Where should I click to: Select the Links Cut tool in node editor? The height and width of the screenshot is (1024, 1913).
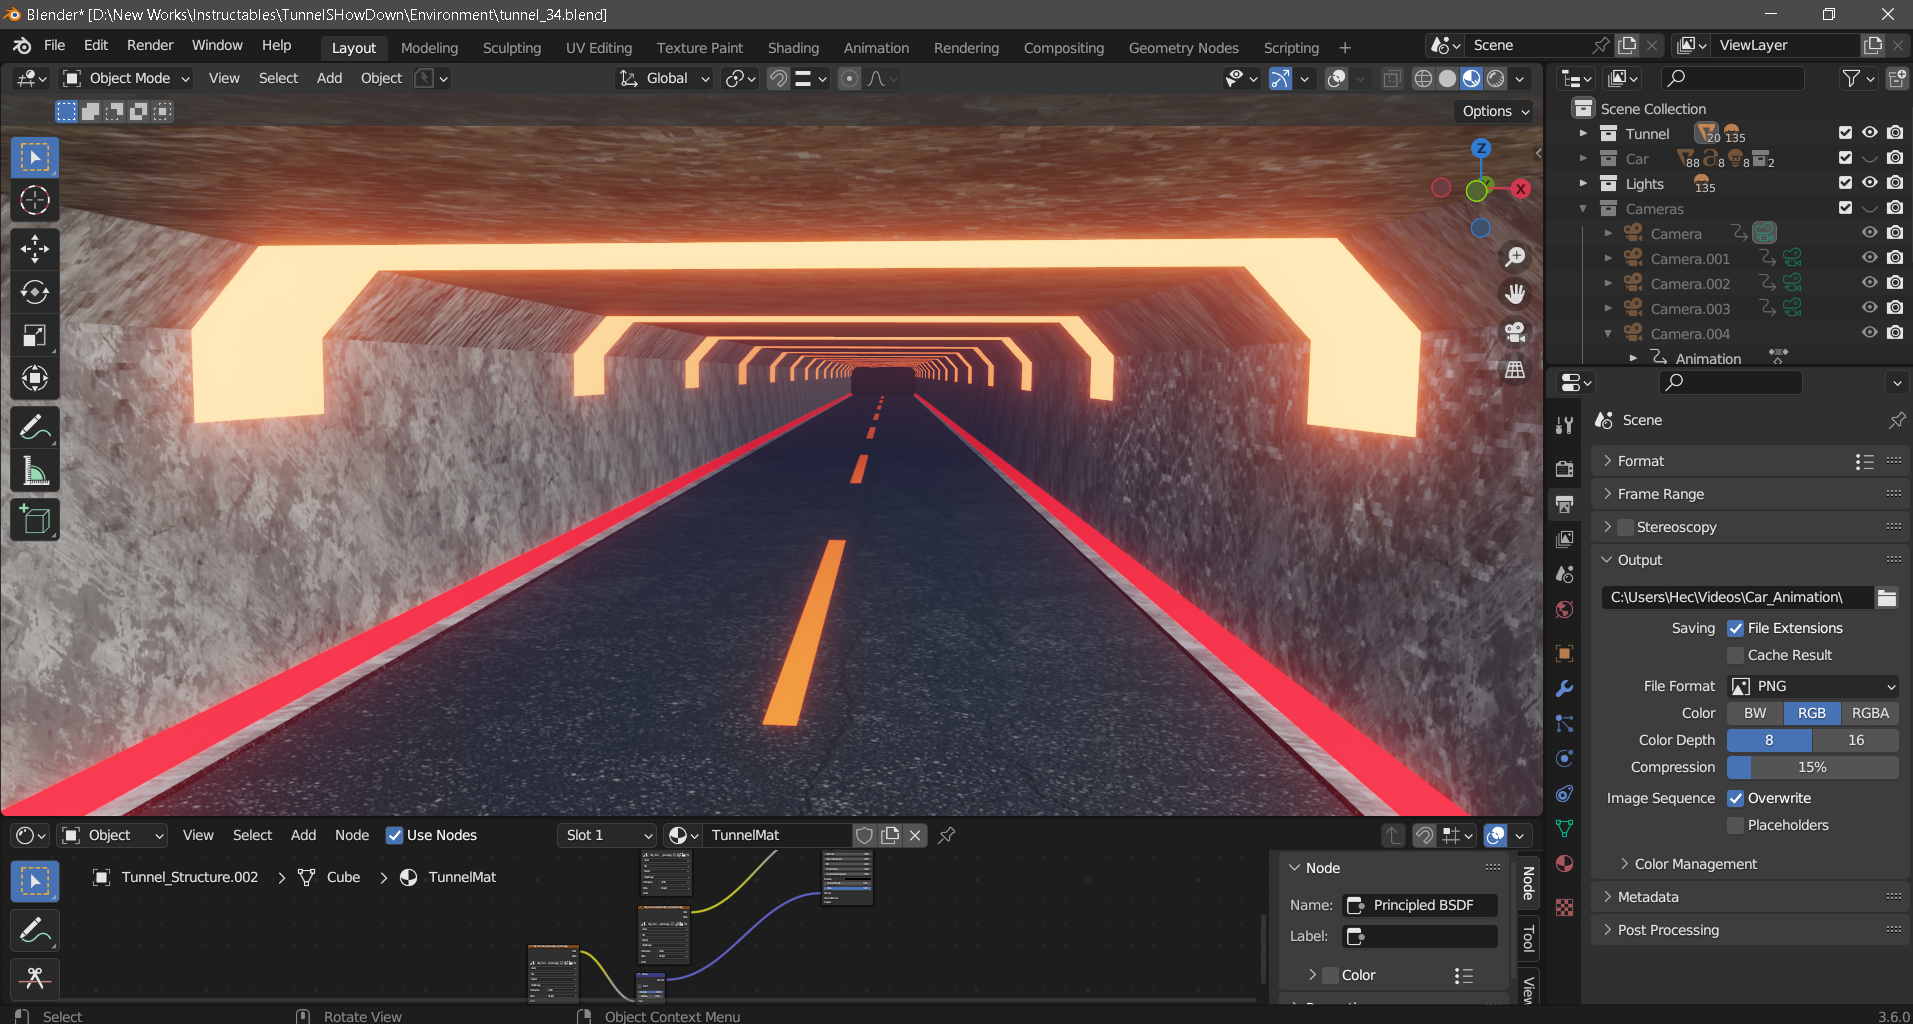tap(35, 978)
